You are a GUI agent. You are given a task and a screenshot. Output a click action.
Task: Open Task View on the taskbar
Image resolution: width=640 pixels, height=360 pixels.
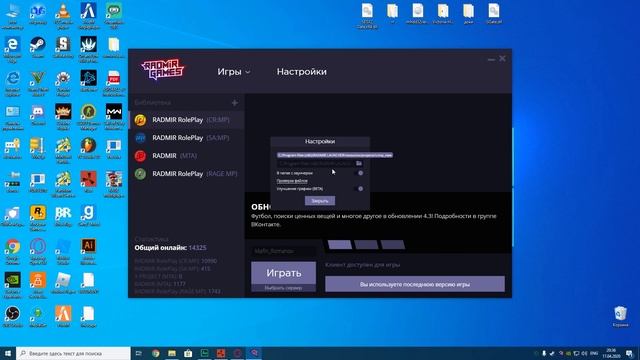[x=139, y=353]
